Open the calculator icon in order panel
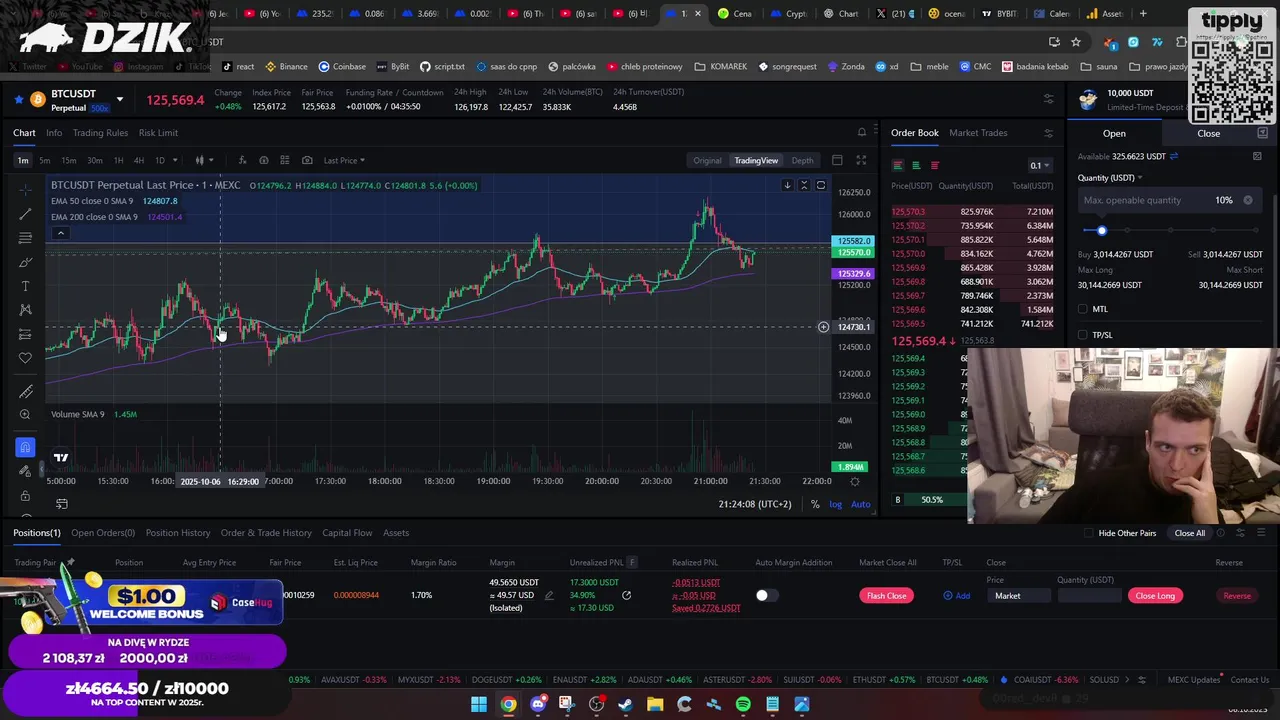Screen dimensions: 1280x720 (x=1257, y=156)
